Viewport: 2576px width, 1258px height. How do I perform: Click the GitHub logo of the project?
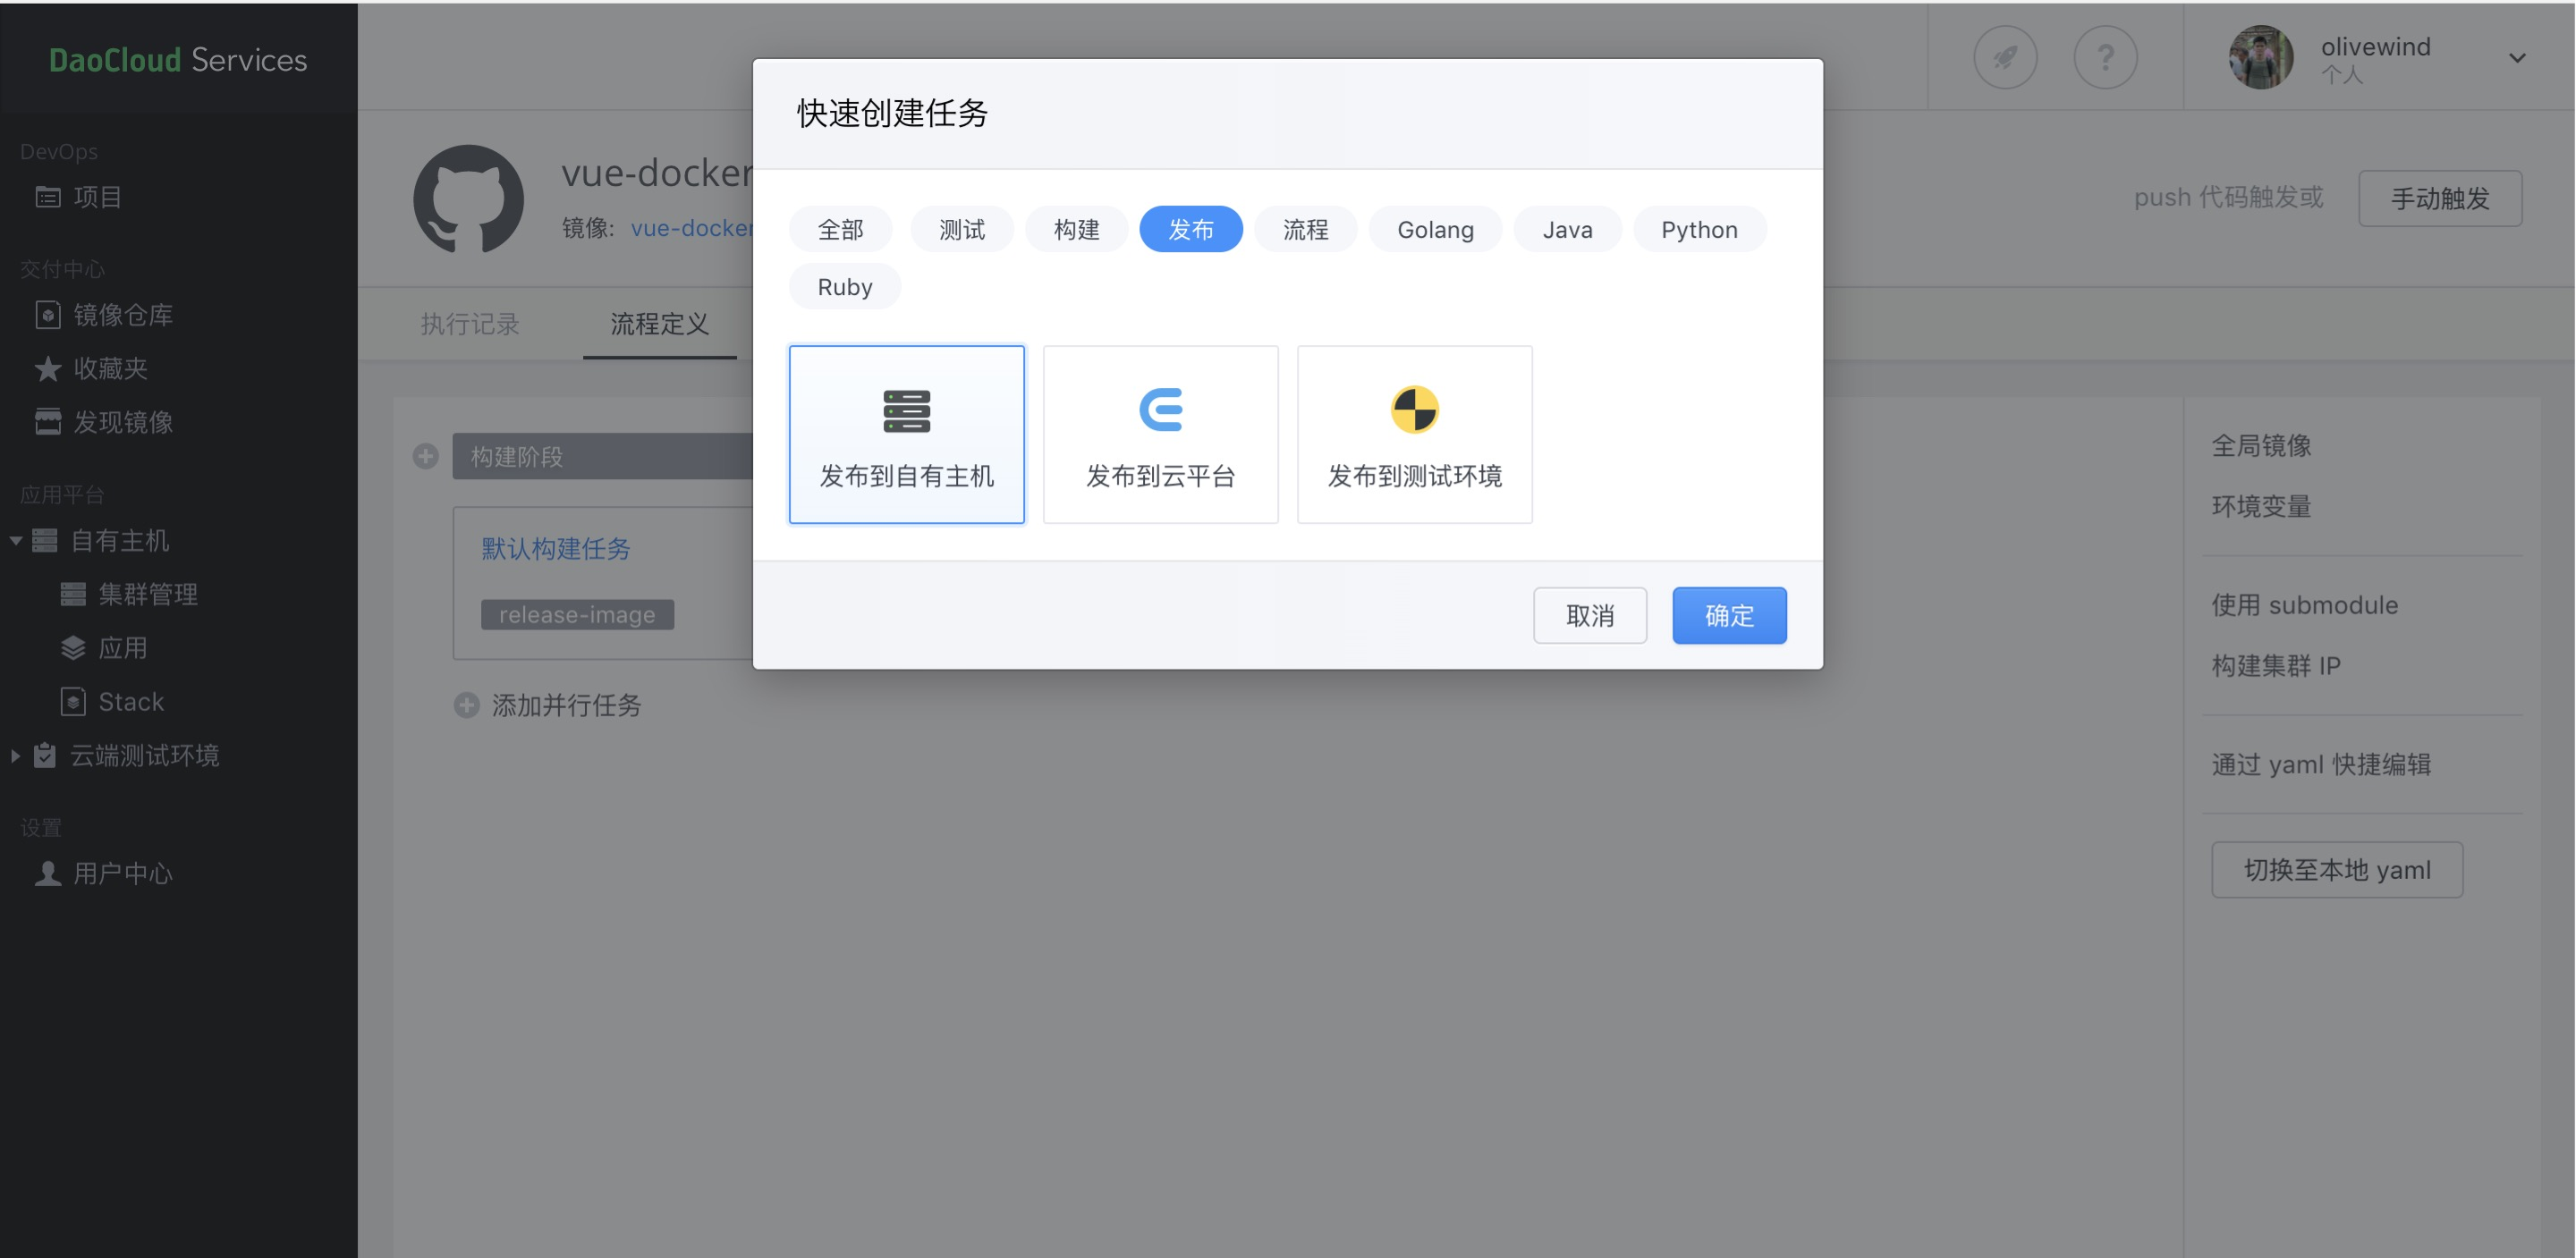click(468, 199)
